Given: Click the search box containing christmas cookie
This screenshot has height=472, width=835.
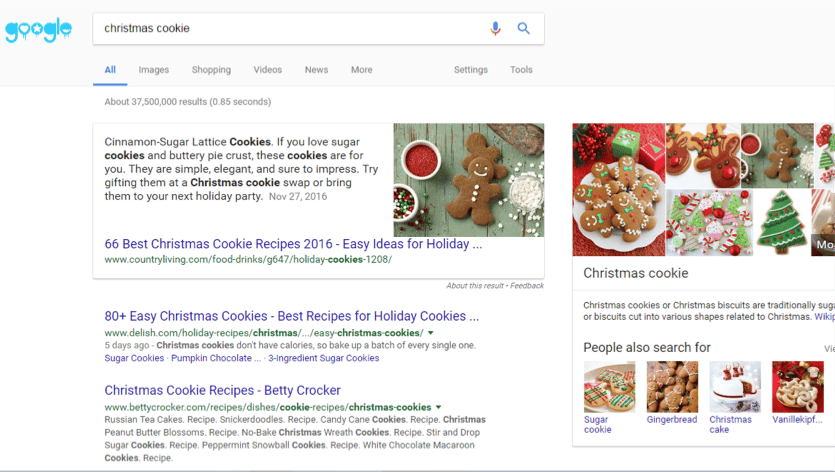Looking at the screenshot, I should point(290,29).
